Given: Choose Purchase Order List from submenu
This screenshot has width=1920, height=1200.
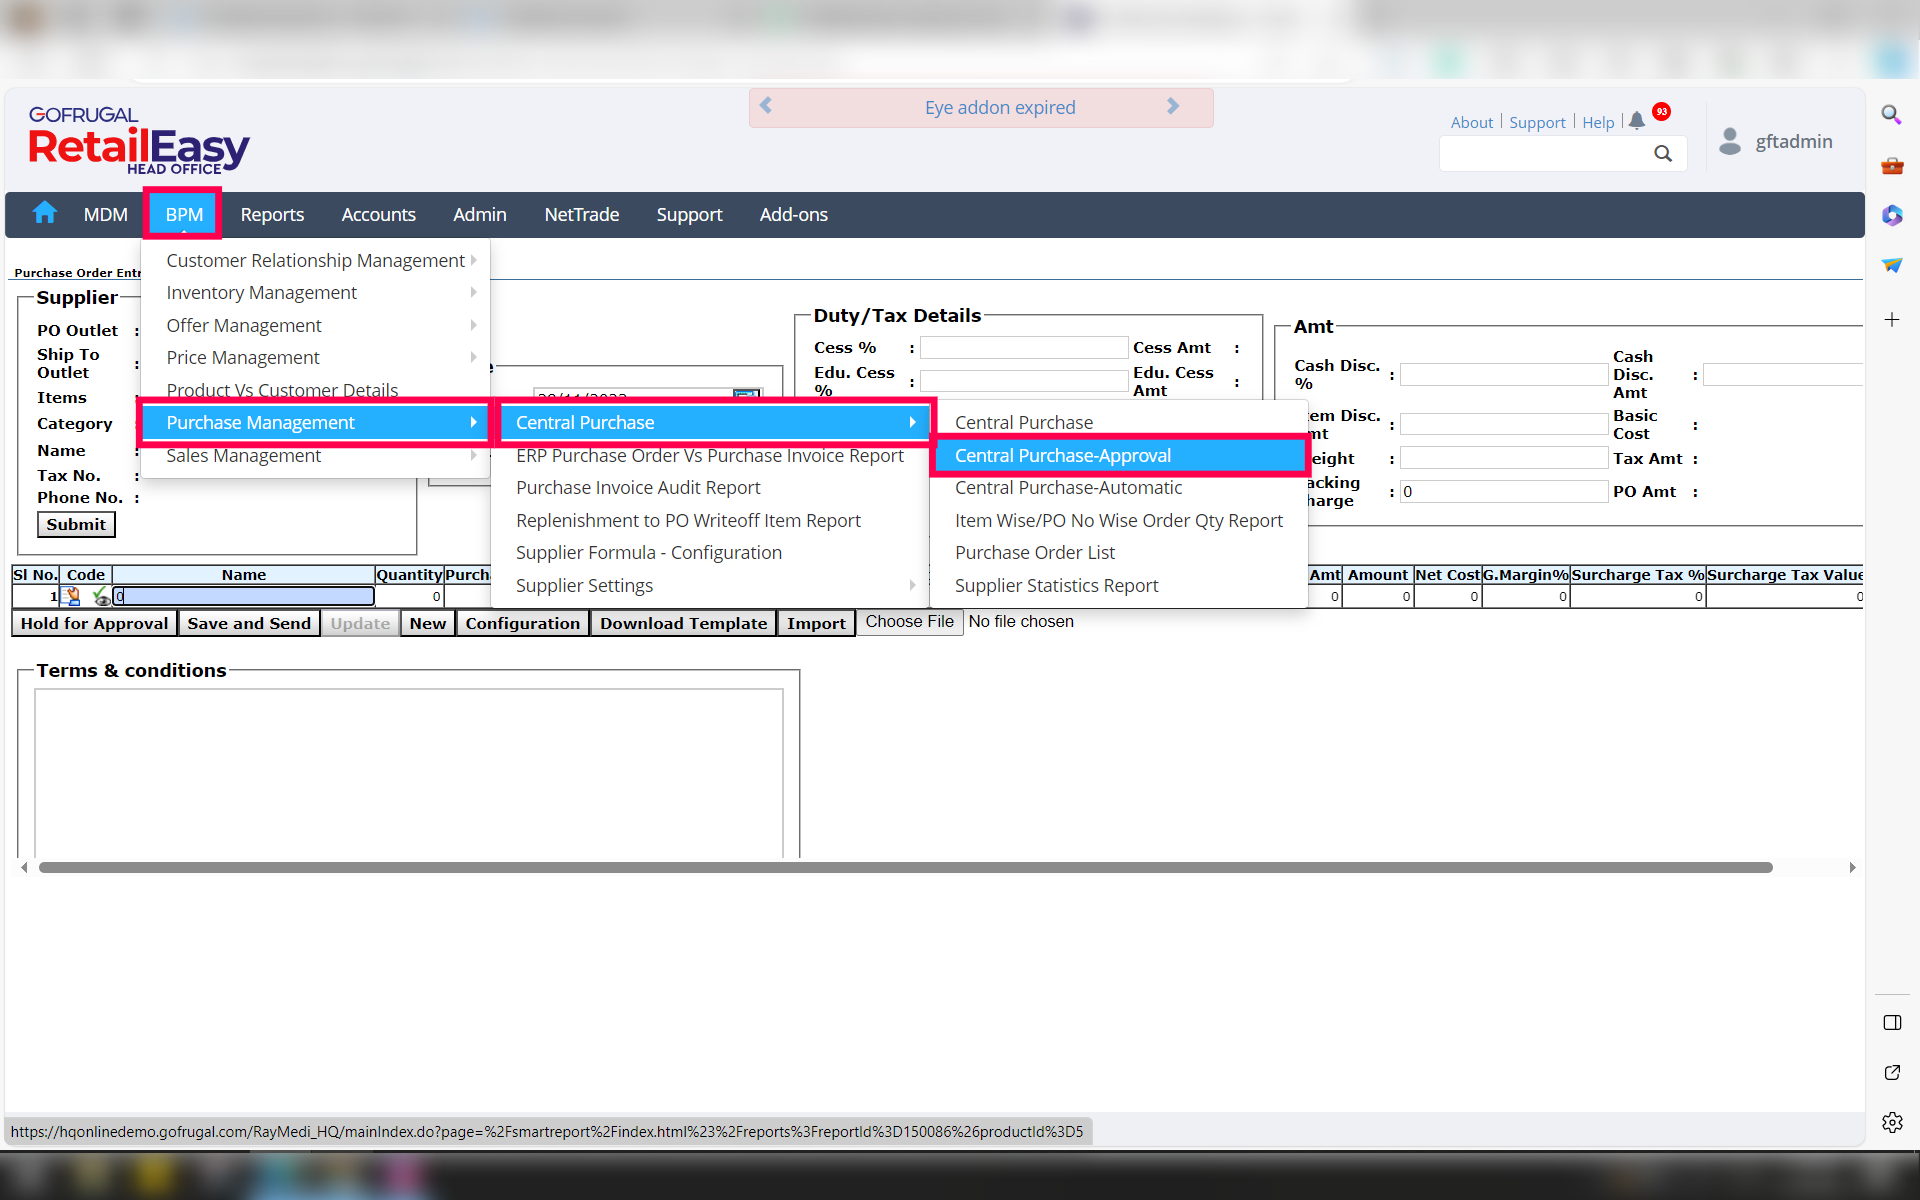Looking at the screenshot, I should tap(1034, 553).
